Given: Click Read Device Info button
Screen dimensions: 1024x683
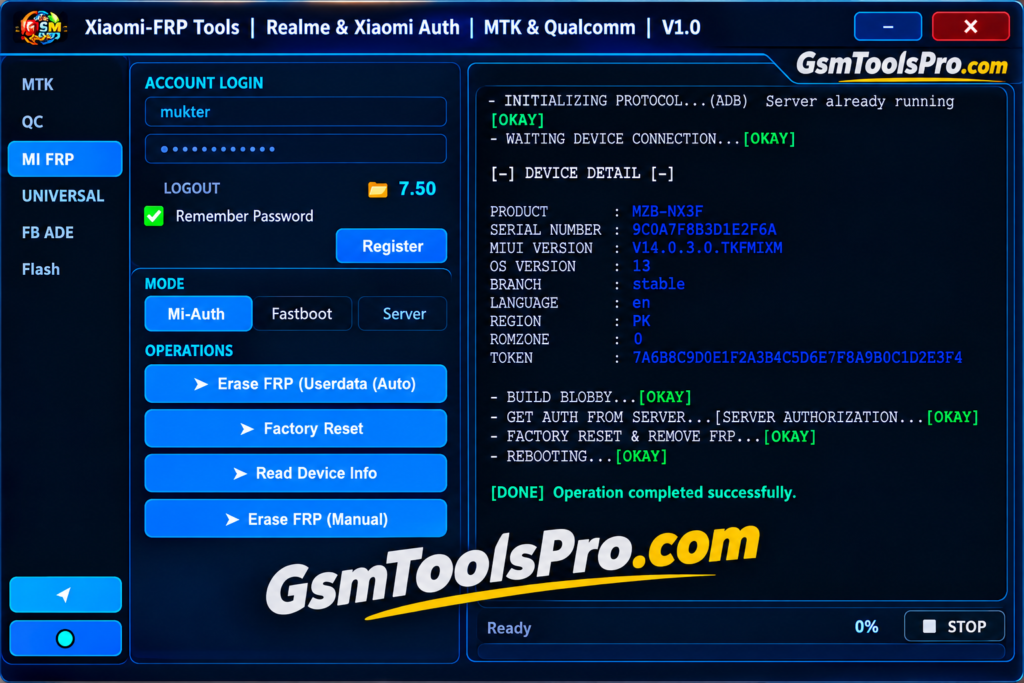Looking at the screenshot, I should pyautogui.click(x=296, y=473).
